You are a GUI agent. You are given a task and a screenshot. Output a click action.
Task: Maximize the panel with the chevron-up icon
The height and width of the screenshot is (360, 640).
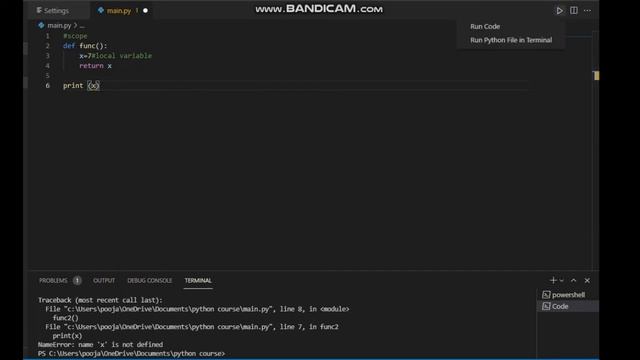[573, 280]
